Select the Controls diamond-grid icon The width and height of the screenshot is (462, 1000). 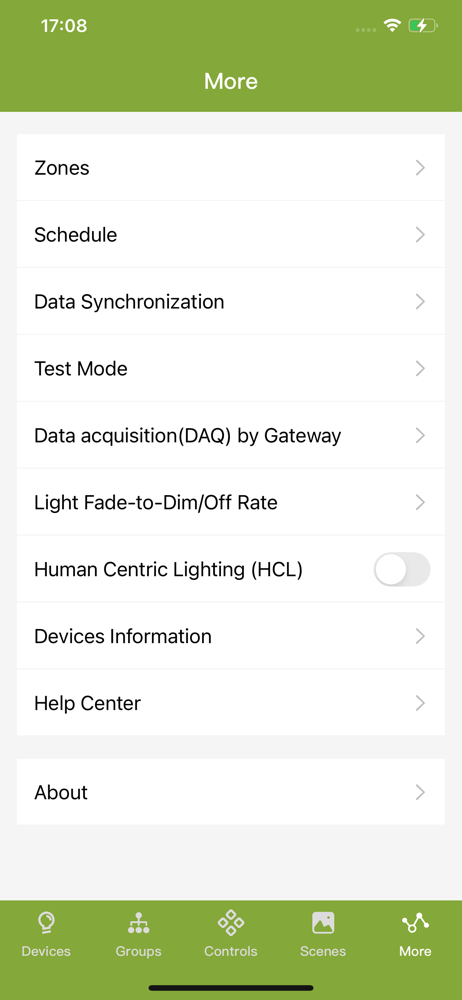pos(231,922)
